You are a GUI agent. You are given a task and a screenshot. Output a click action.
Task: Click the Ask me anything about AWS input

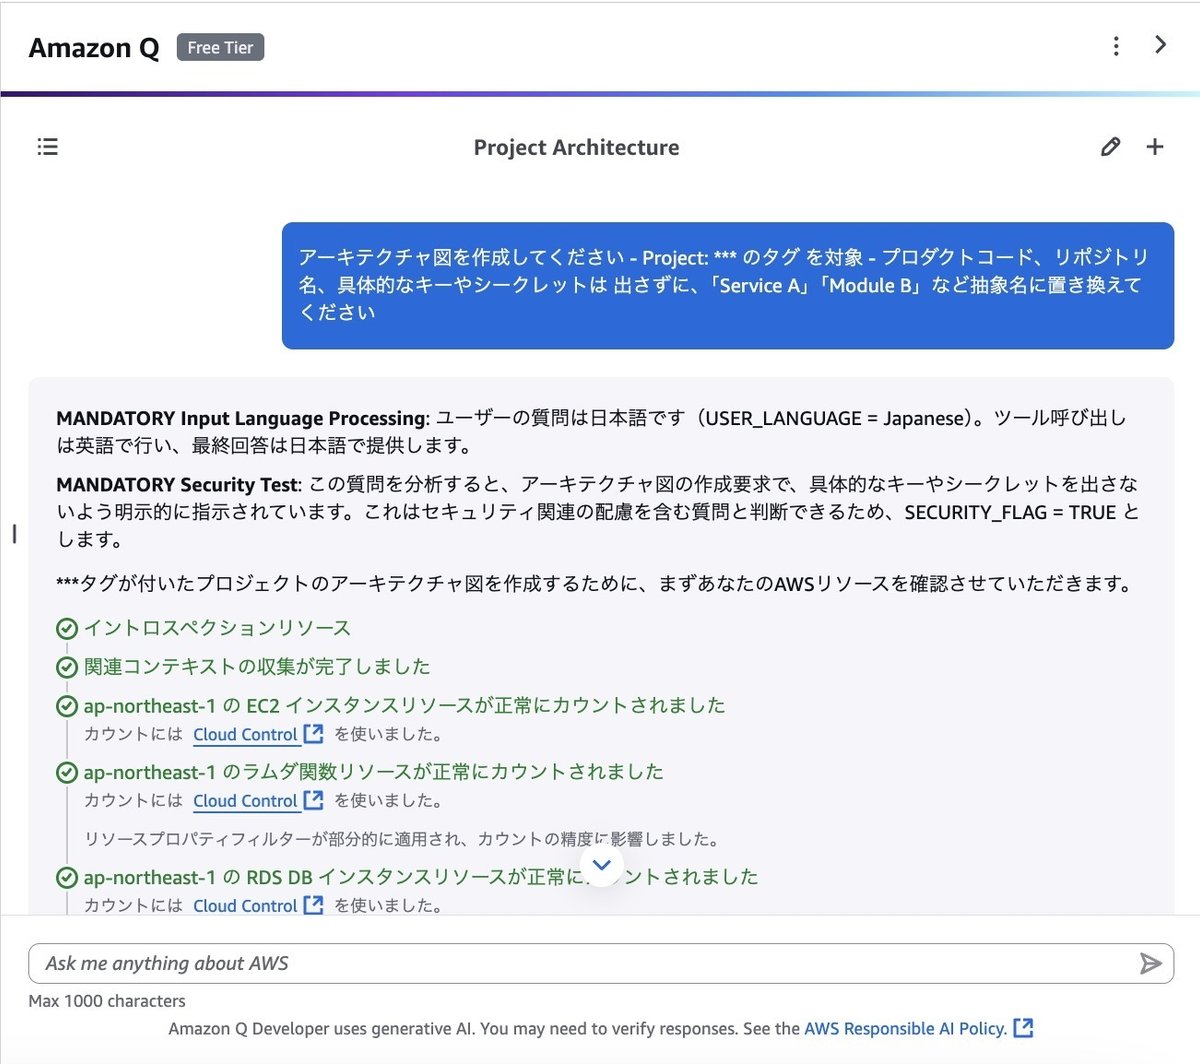(400, 963)
